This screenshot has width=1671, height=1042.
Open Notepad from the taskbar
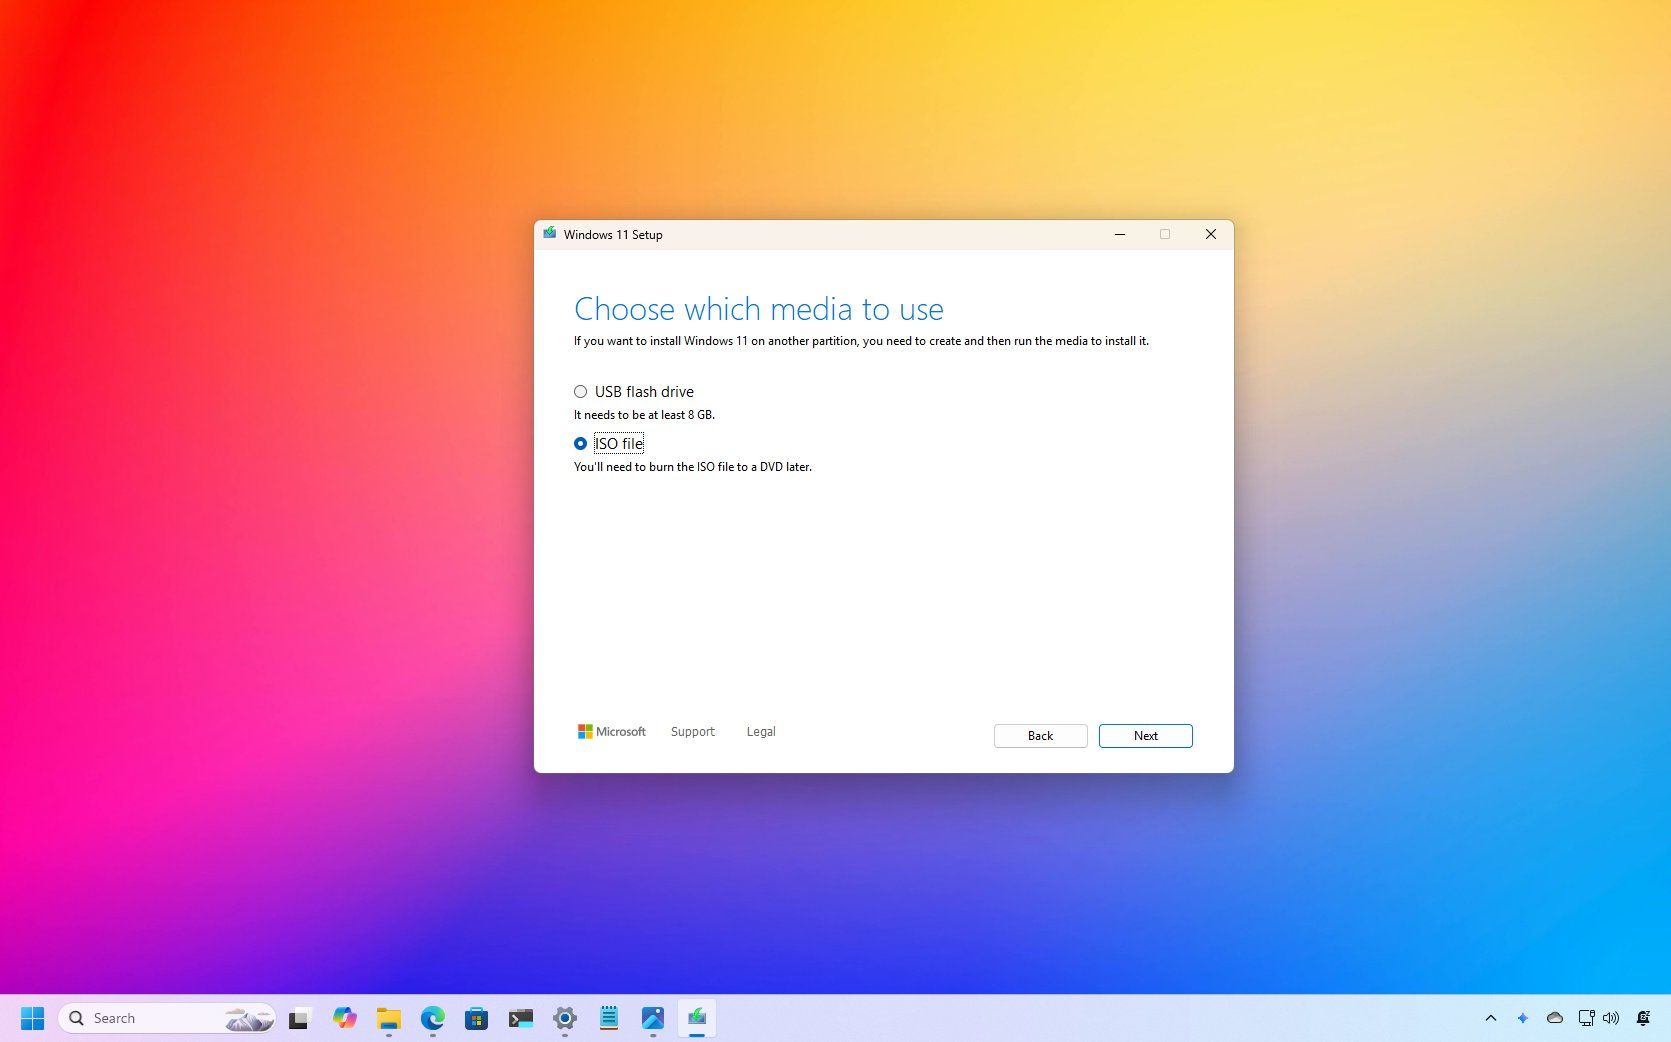point(609,1018)
